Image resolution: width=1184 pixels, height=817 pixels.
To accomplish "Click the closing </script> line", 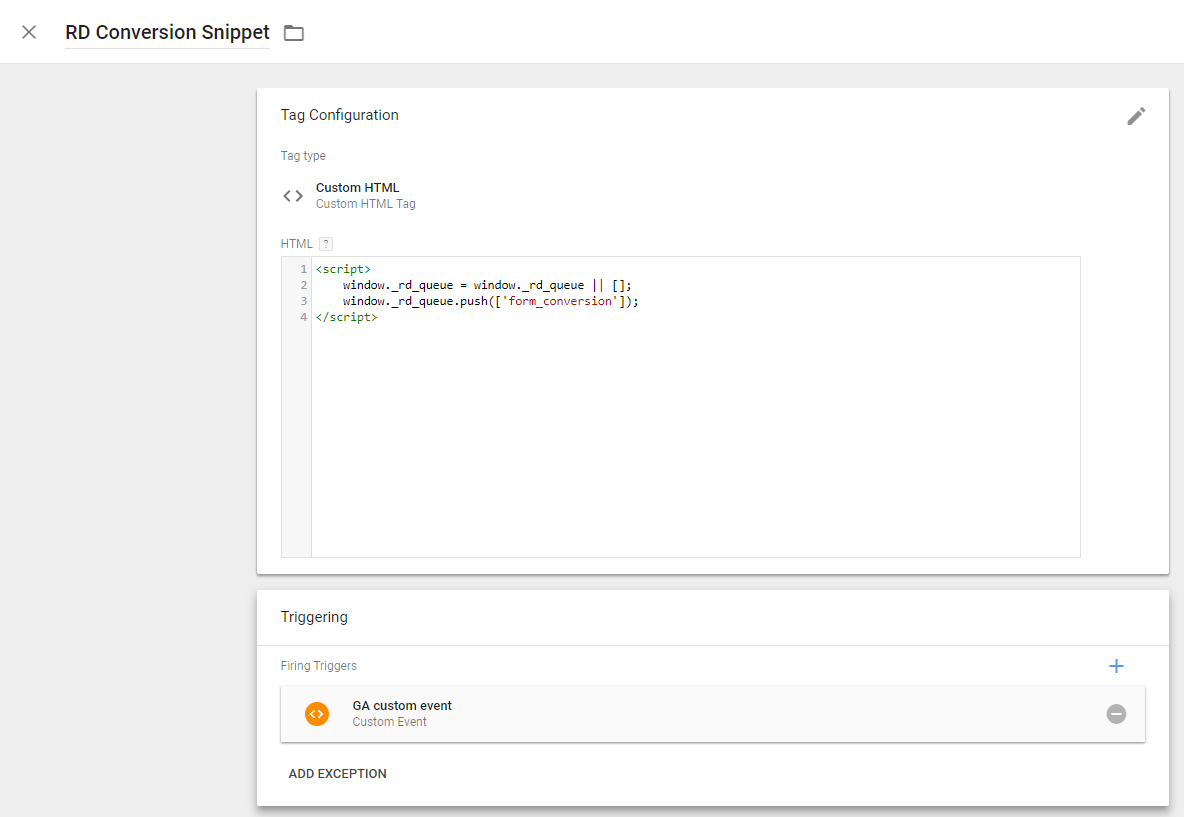I will (x=347, y=317).
